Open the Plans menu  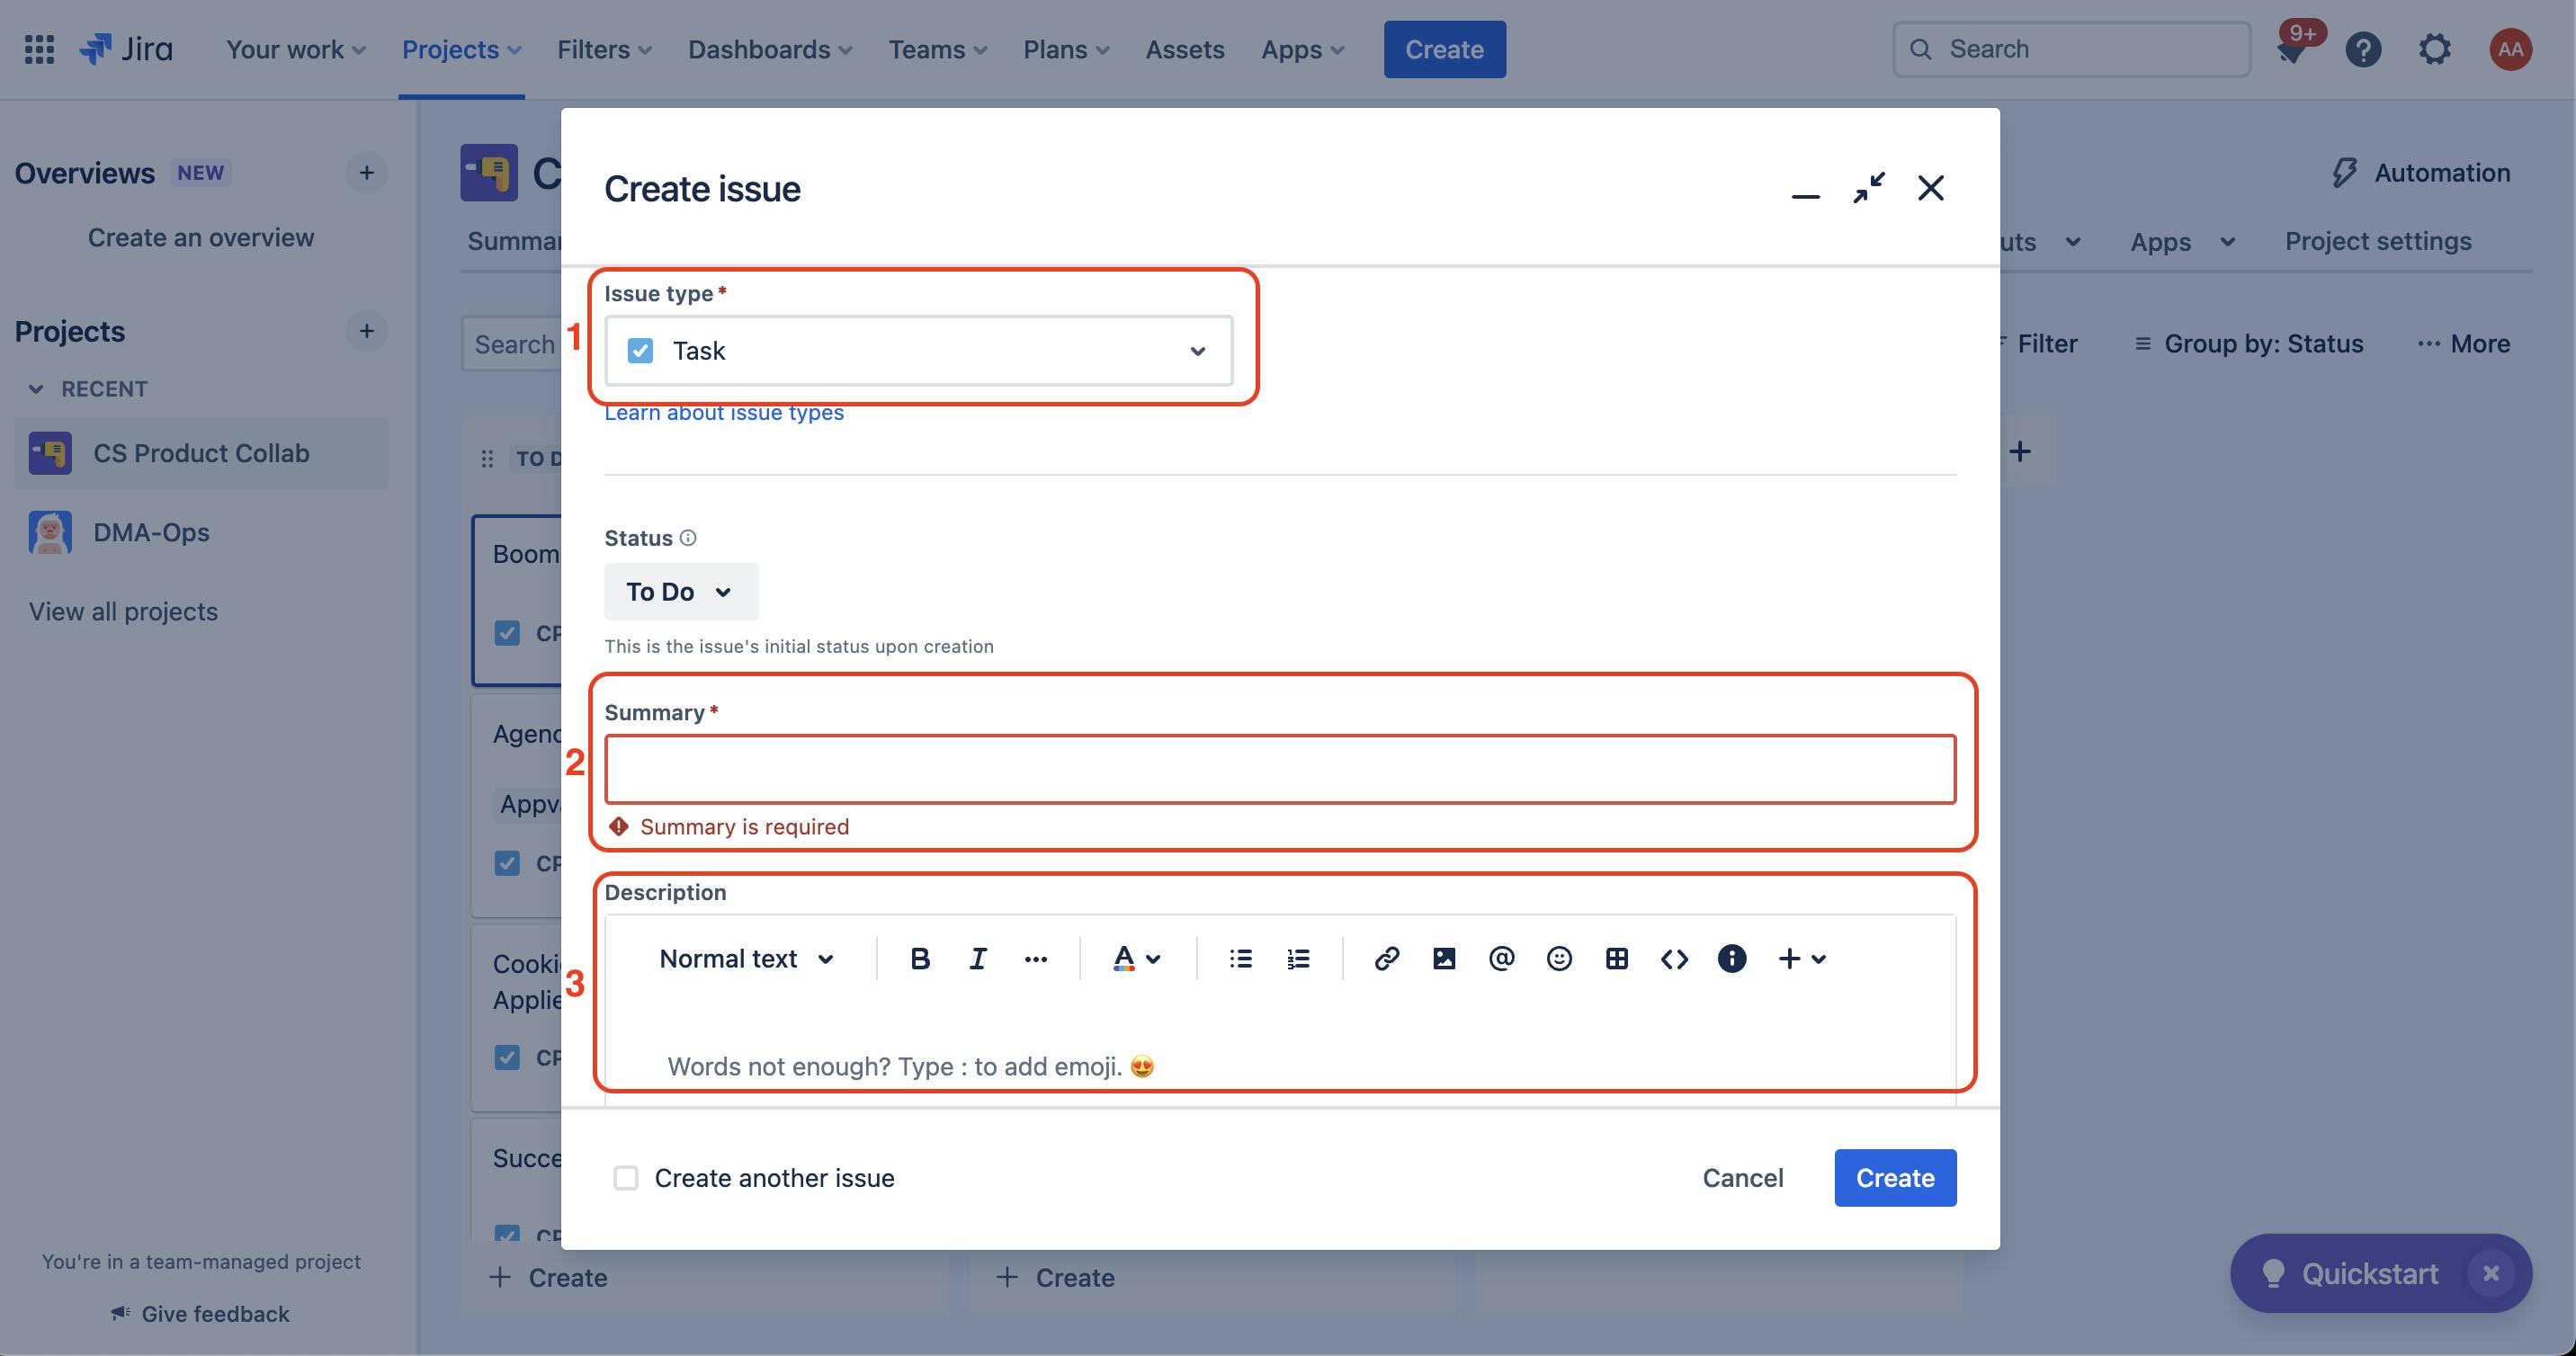pos(1066,49)
